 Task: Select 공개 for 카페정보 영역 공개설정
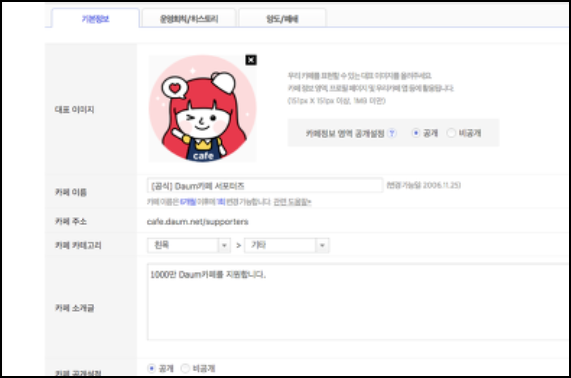coord(416,133)
